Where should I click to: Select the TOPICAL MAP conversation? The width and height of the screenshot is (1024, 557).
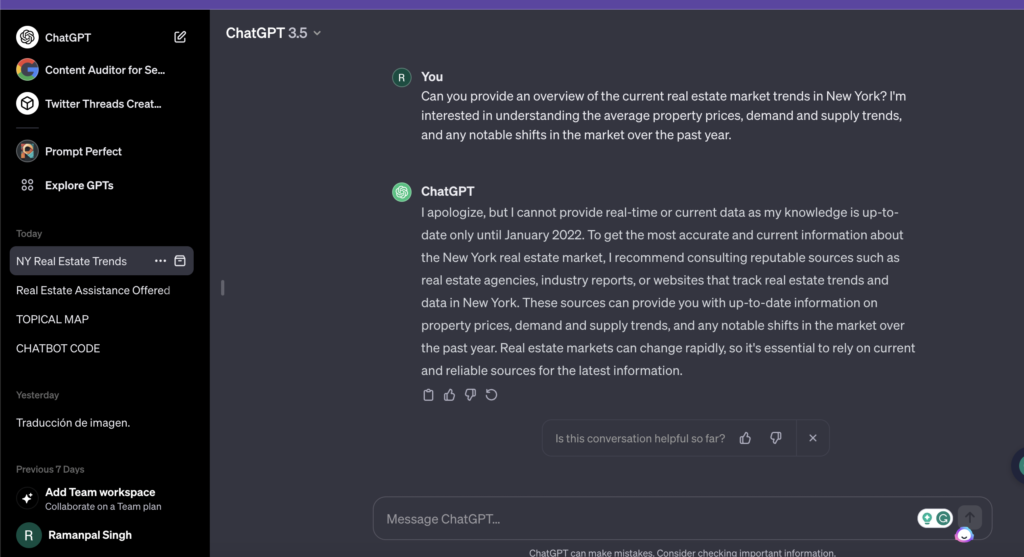pyautogui.click(x=52, y=319)
